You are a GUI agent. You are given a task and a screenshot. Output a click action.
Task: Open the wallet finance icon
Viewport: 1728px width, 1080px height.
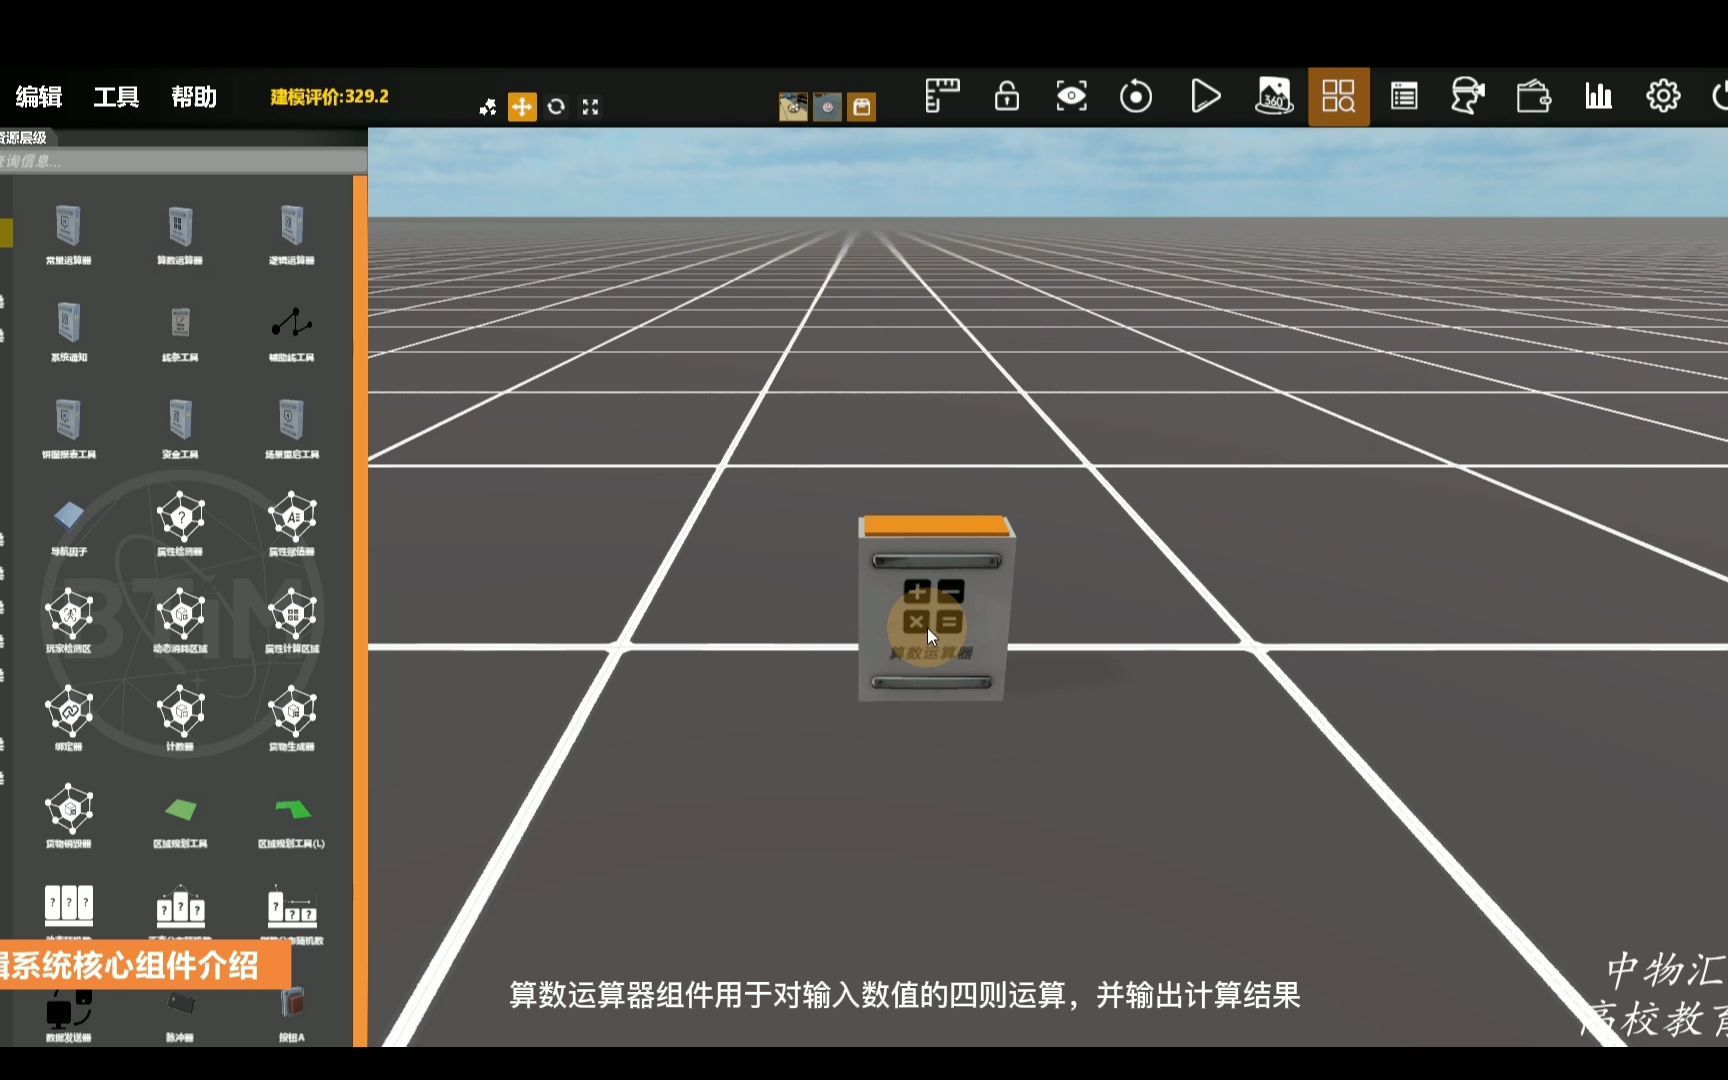(1533, 97)
